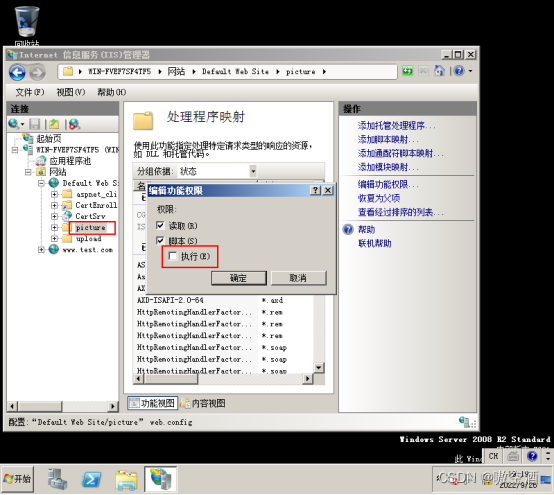This screenshot has width=554, height=495.
Task: Open the 文件(F) menu
Action: click(30, 92)
